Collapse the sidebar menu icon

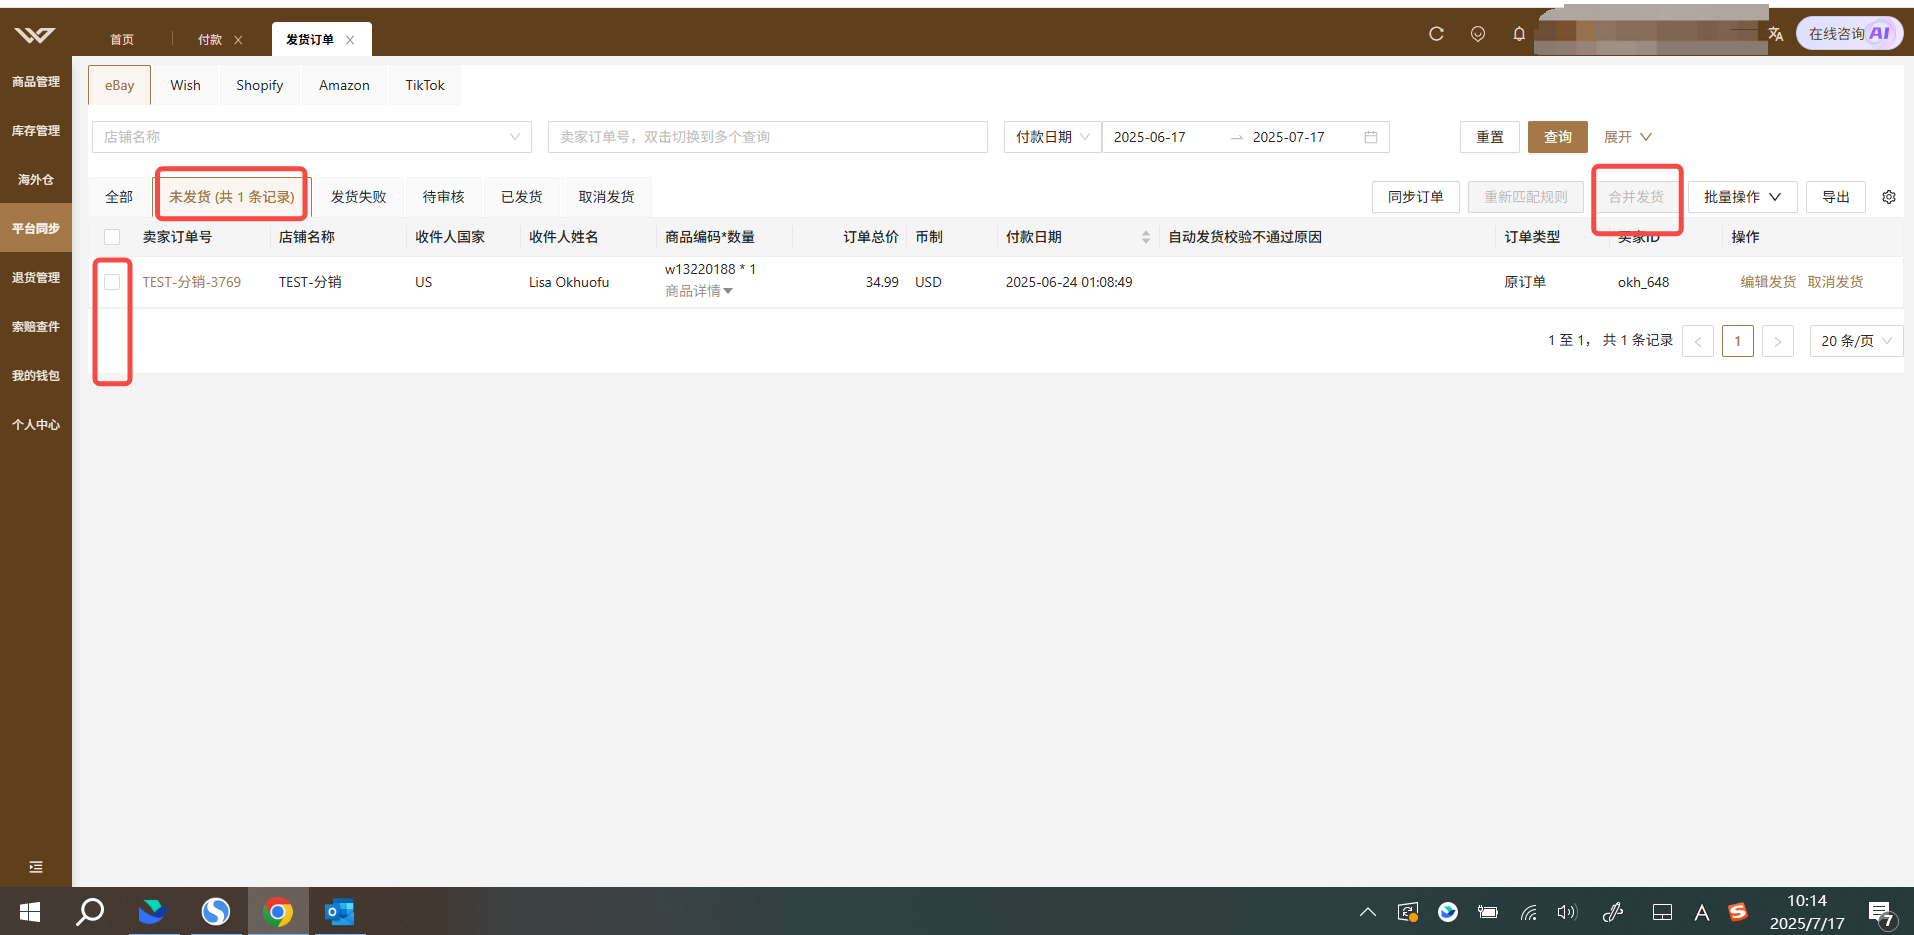pos(36,867)
